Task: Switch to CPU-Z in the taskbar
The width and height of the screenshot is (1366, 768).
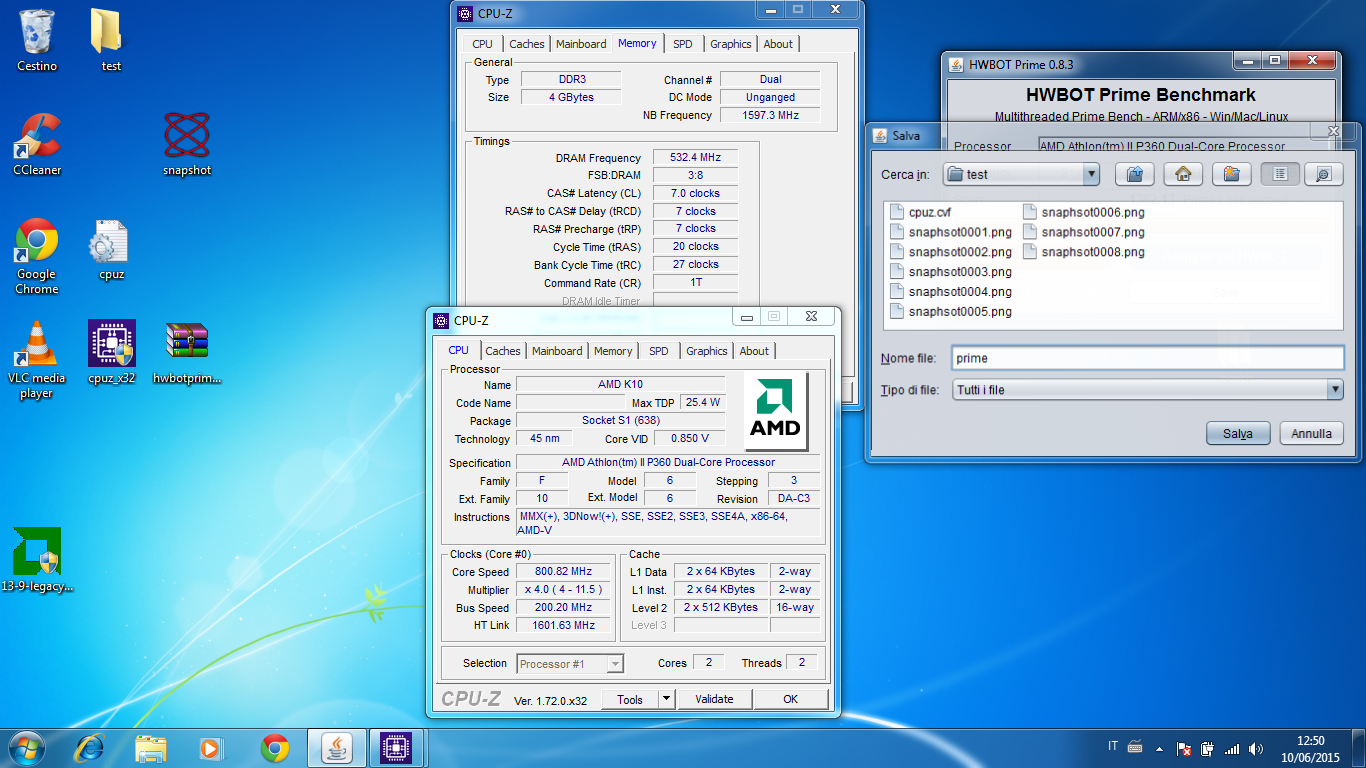Action: click(x=398, y=748)
